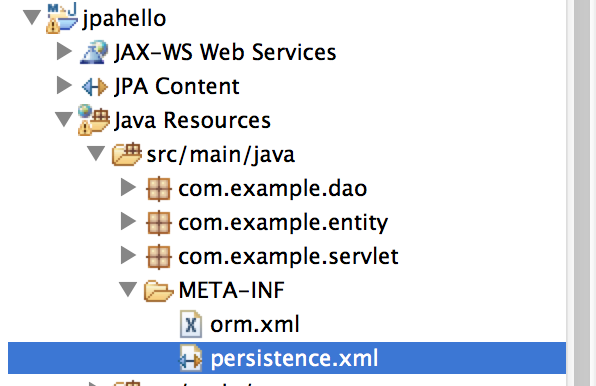Collapse the jpahello project node
Viewport: 596px width, 386px height.
32,17
